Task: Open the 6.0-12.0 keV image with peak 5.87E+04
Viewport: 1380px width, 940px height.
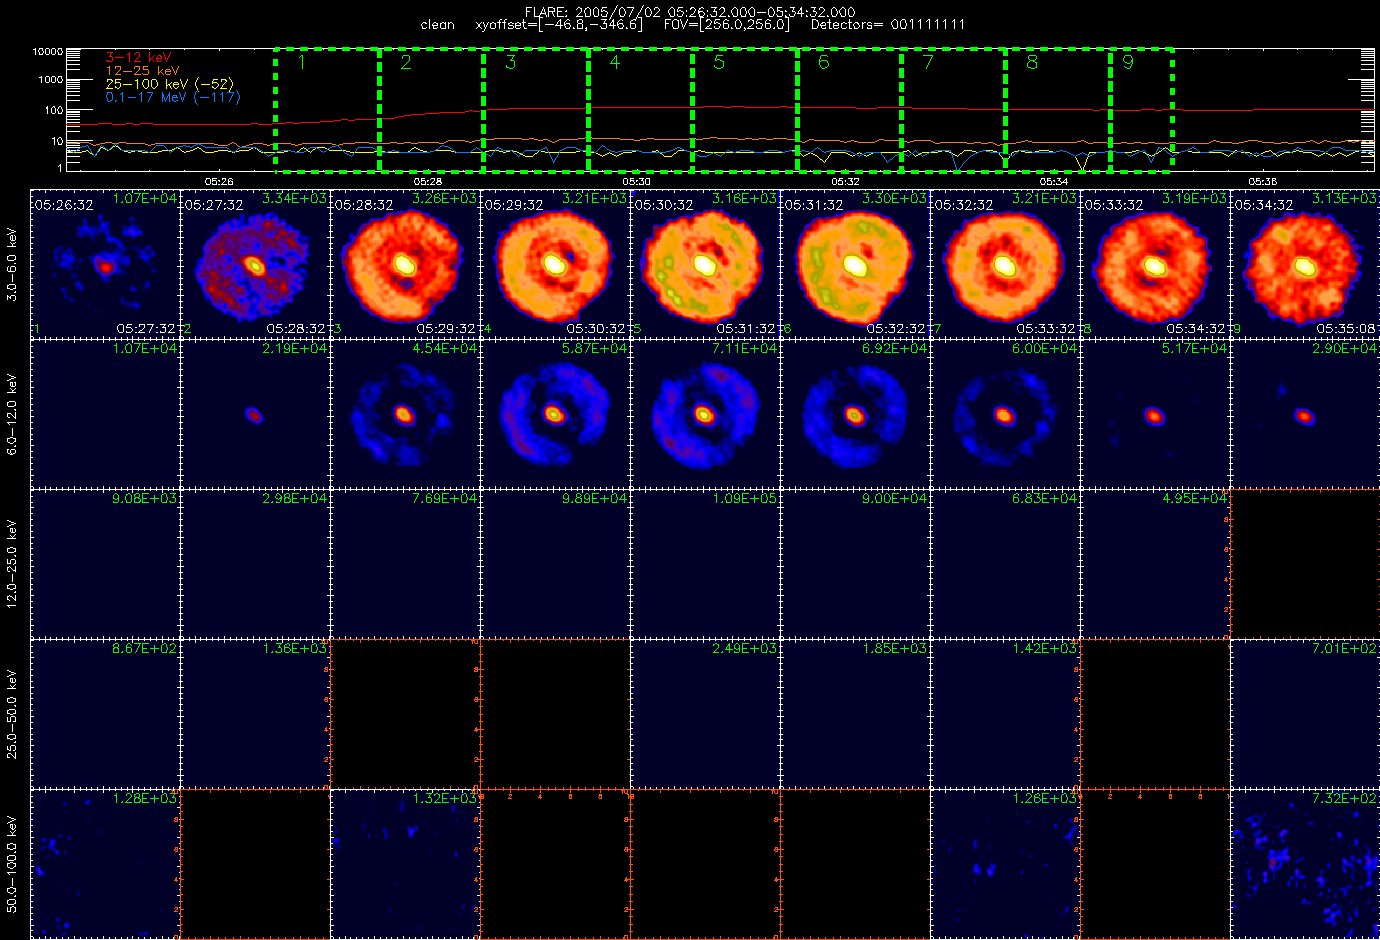Action: 555,413
